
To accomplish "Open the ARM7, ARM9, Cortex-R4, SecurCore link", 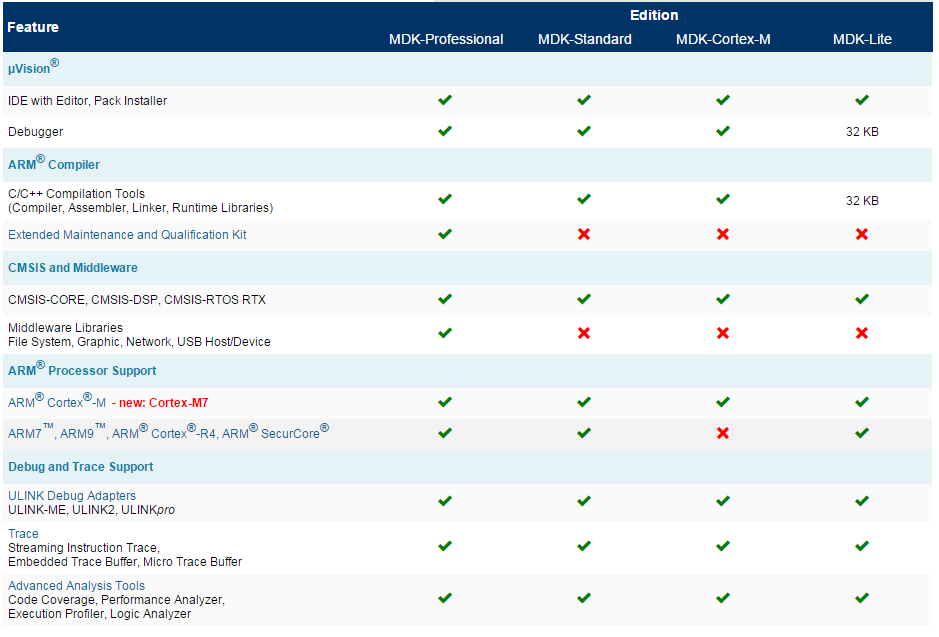I will tap(168, 432).
